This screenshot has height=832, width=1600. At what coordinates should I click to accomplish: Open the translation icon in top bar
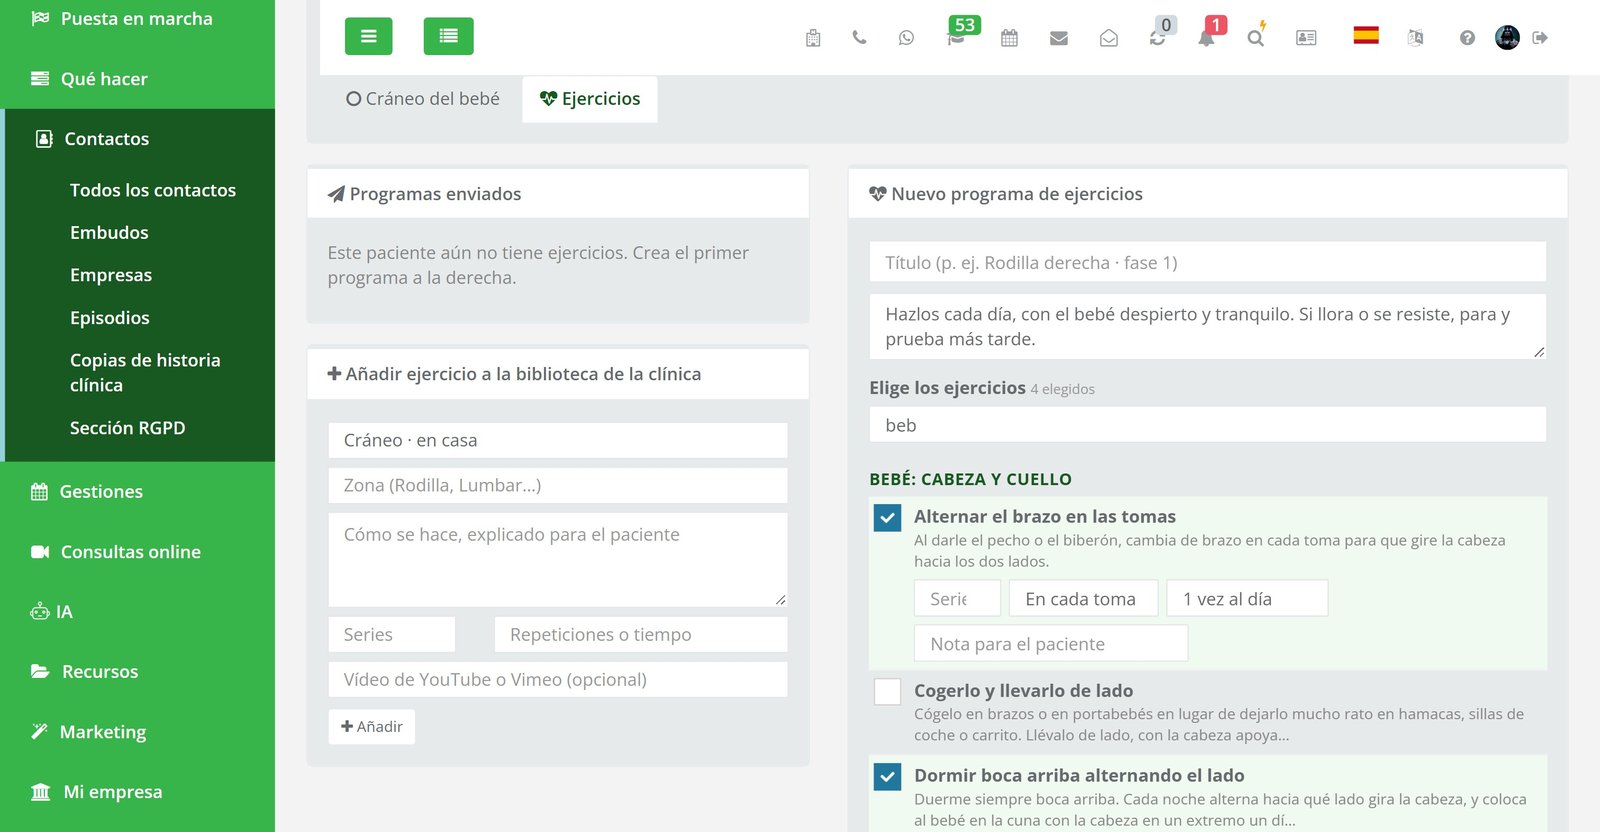1415,38
